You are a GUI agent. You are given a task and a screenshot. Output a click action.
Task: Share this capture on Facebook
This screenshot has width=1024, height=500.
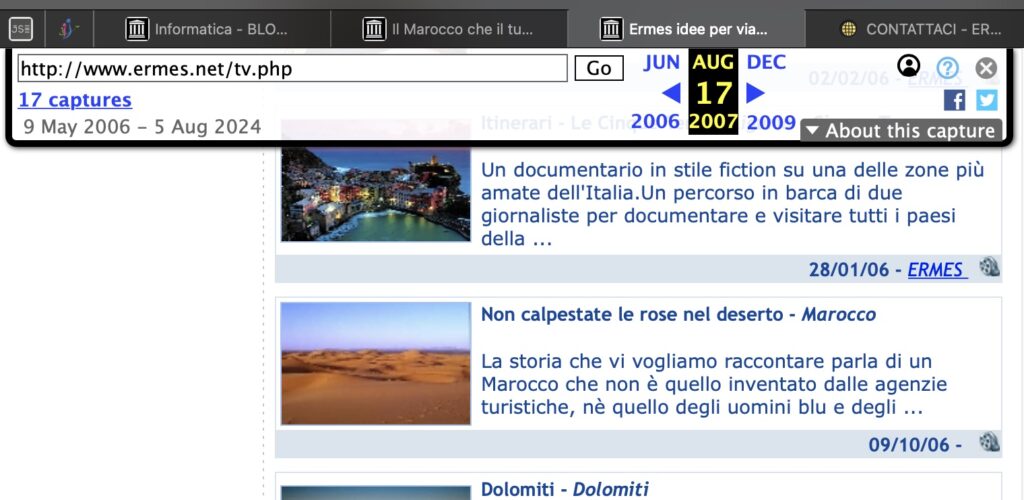pos(955,100)
